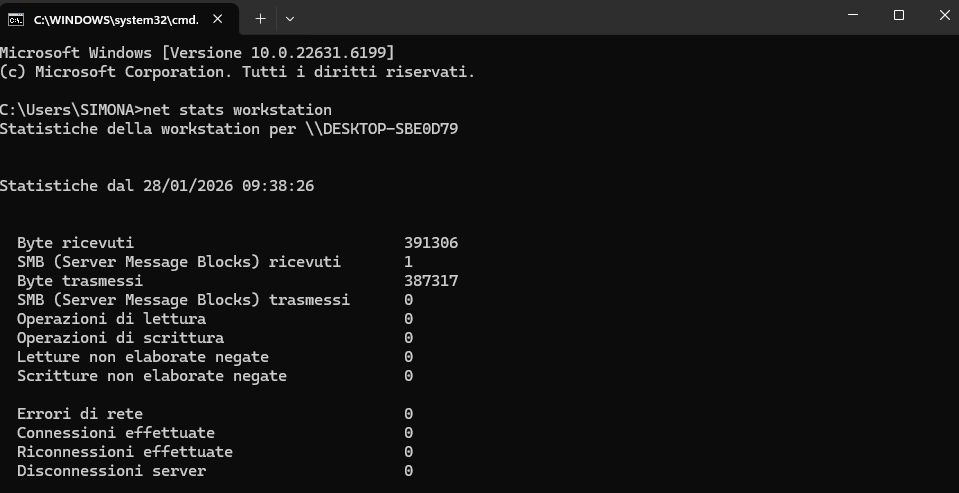The image size is (959, 493).
Task: Click the 'Riconnessioni effettuate' row
Action: click(215, 452)
